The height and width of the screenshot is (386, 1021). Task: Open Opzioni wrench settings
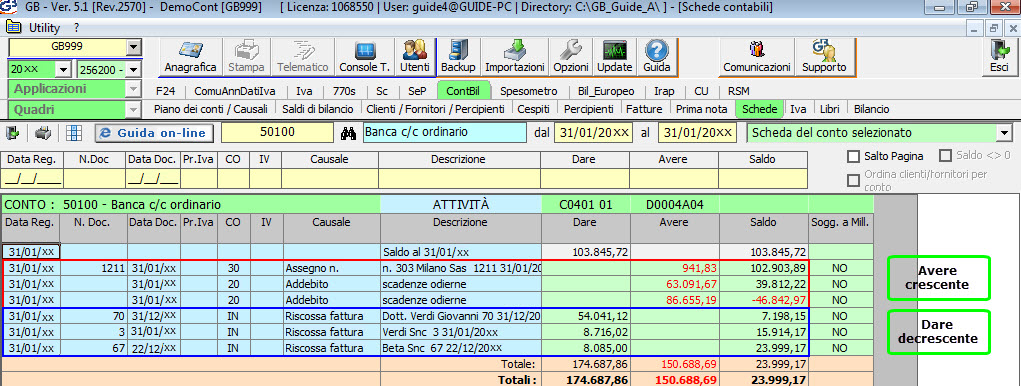571,57
